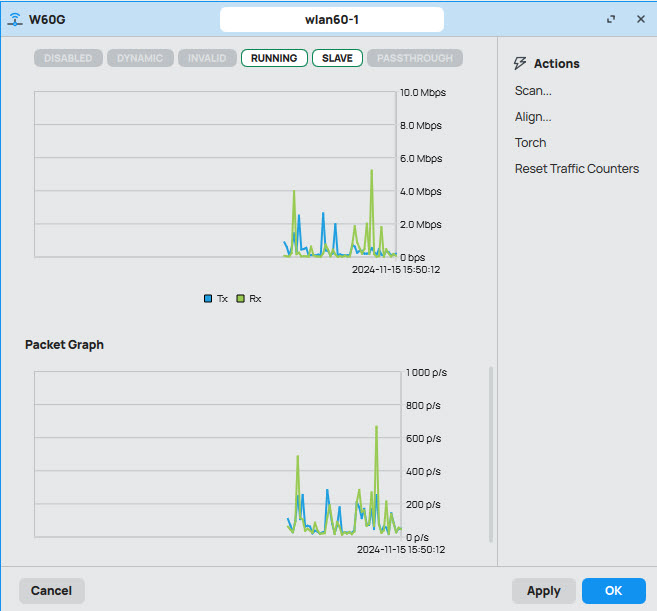Click the 200 p/s axis label
This screenshot has height=611, width=657.
pyautogui.click(x=423, y=505)
